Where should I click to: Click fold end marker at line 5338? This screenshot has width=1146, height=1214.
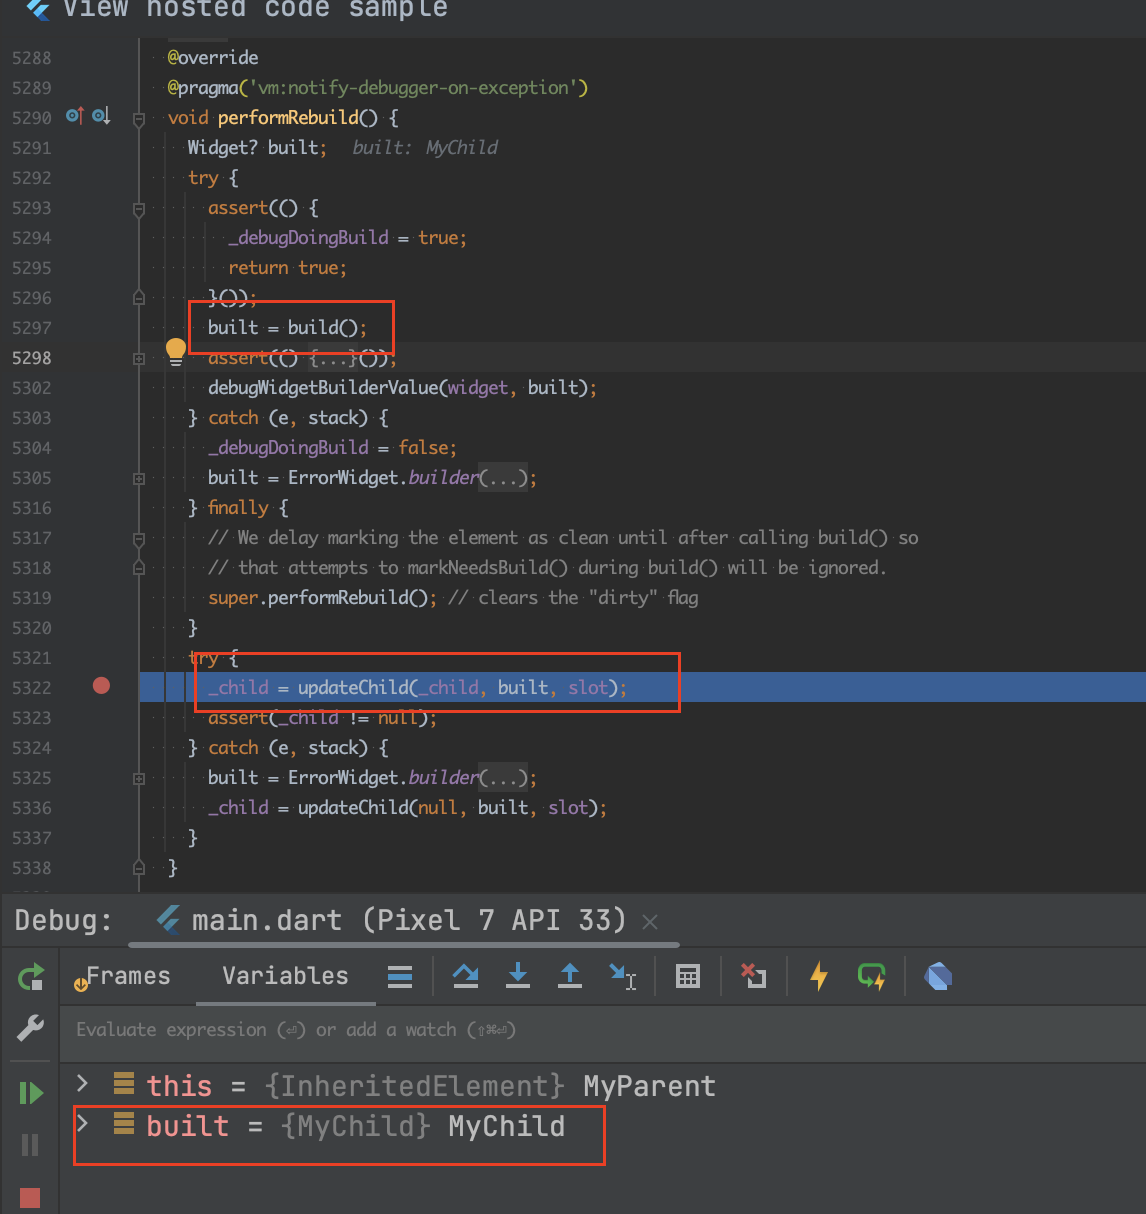coord(139,868)
